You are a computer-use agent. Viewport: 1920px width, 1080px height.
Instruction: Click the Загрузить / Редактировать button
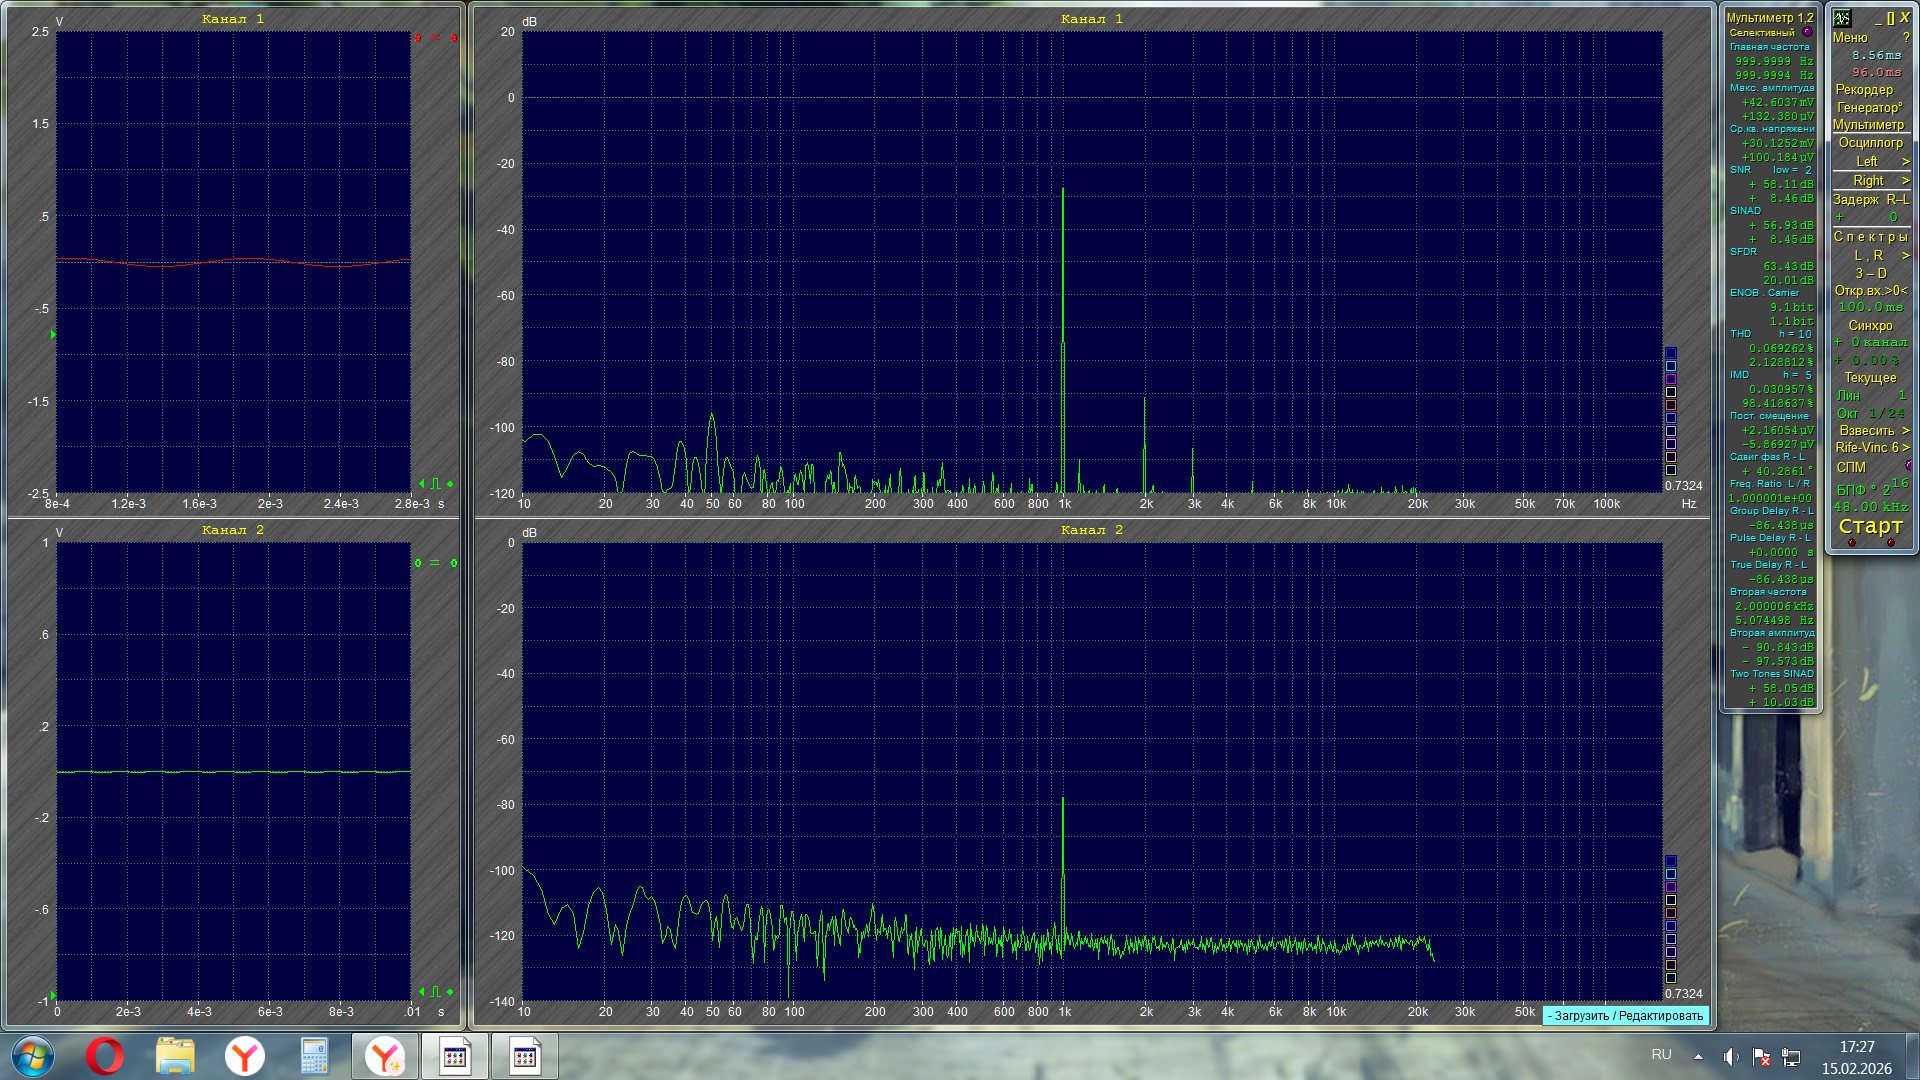(x=1626, y=1015)
